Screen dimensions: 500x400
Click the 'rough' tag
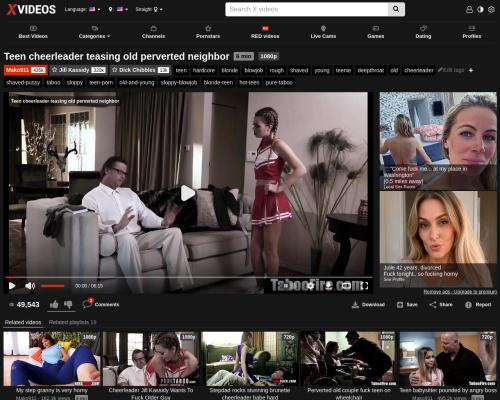(x=276, y=70)
